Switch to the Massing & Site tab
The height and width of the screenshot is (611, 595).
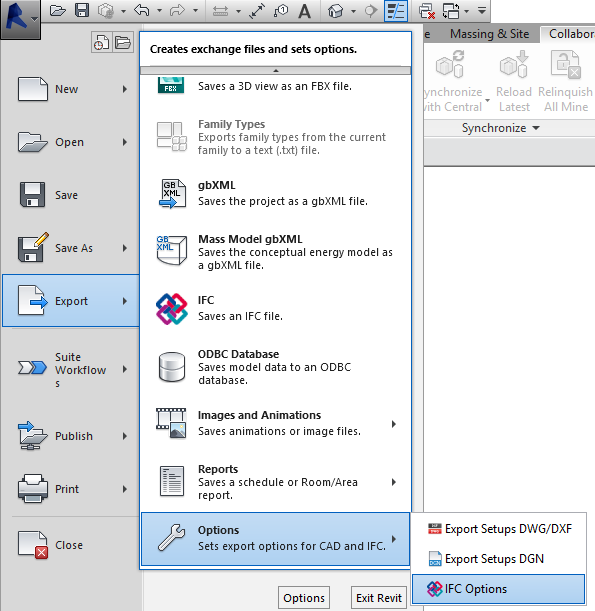point(489,34)
